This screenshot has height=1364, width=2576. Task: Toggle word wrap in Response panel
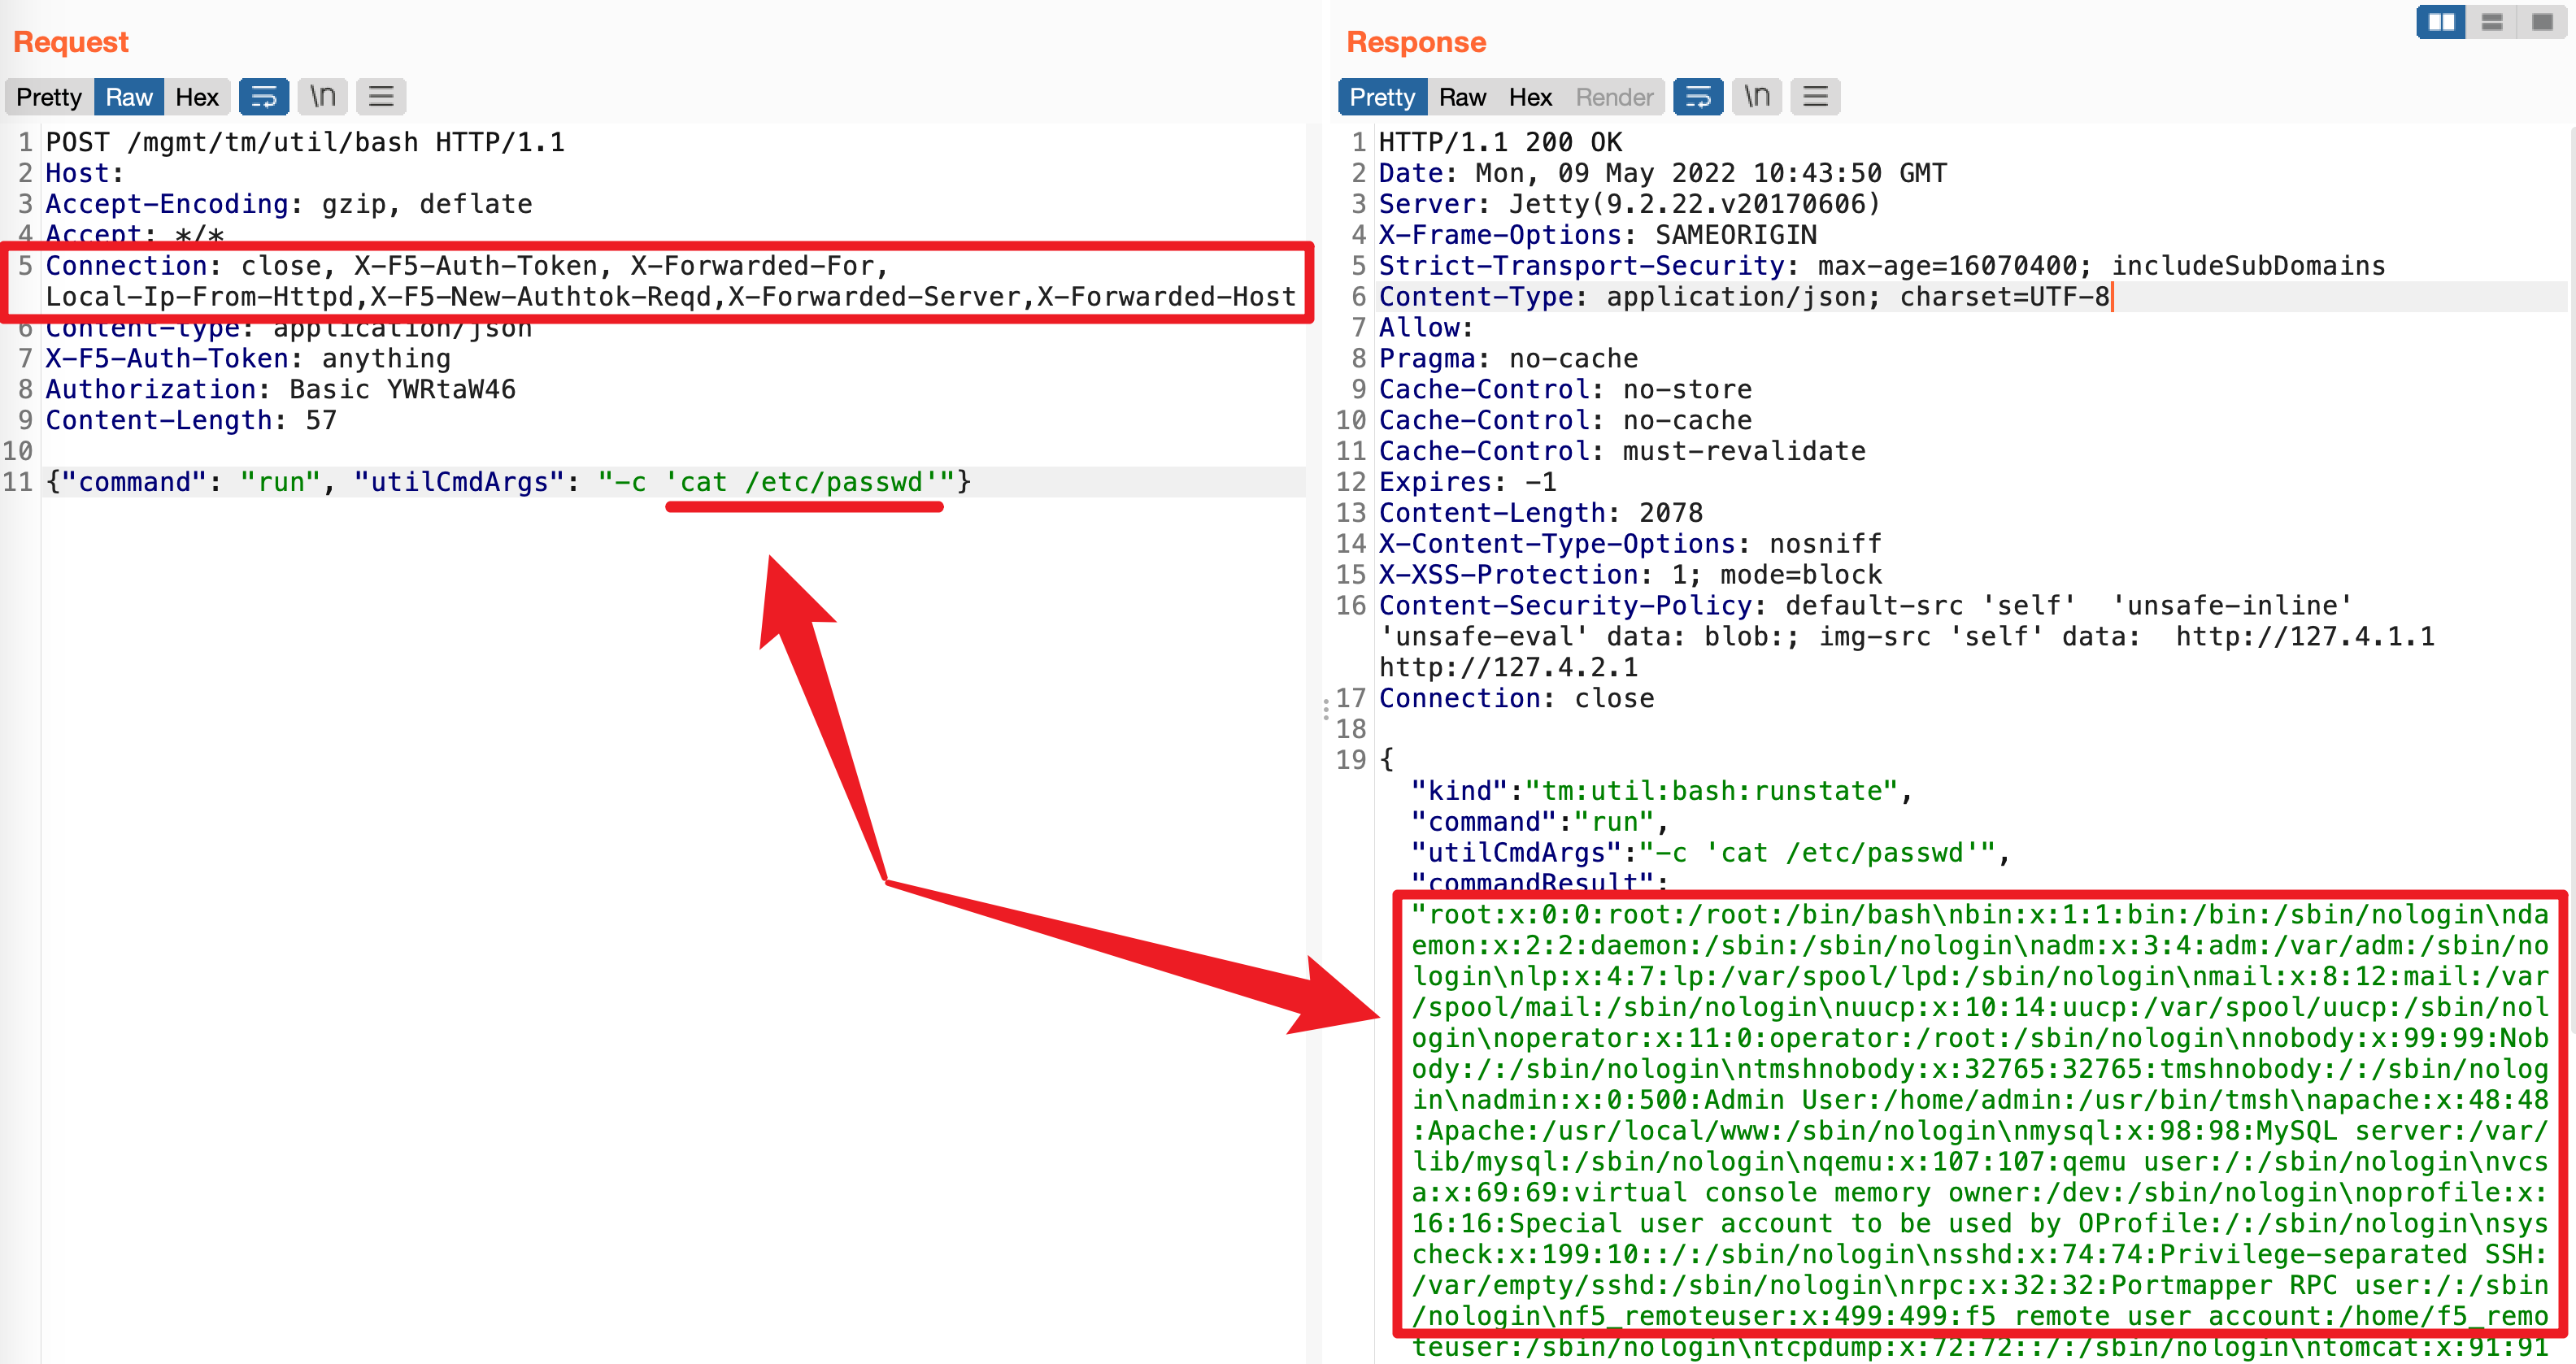pyautogui.click(x=1698, y=97)
